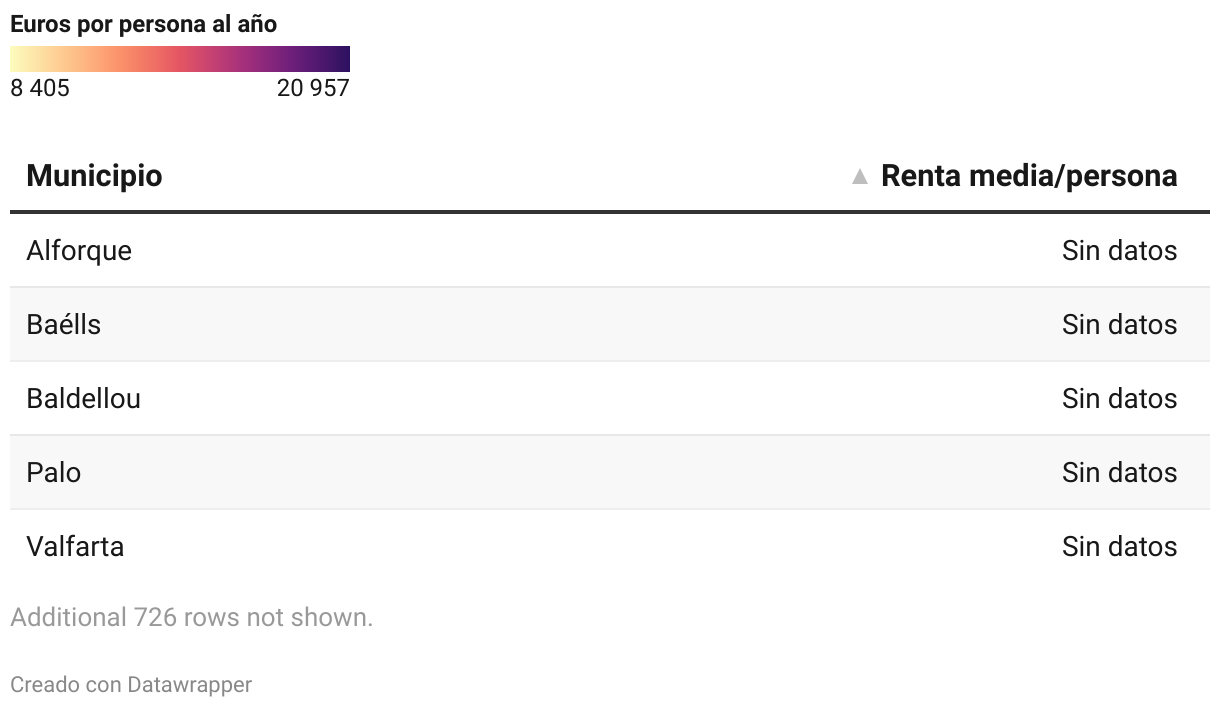The image size is (1220, 708).
Task: Click Valfarta's Sin datos income cell
Action: (1119, 546)
